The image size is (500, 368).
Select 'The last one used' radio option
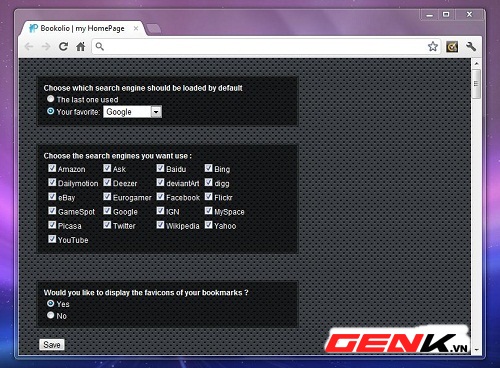click(x=50, y=99)
